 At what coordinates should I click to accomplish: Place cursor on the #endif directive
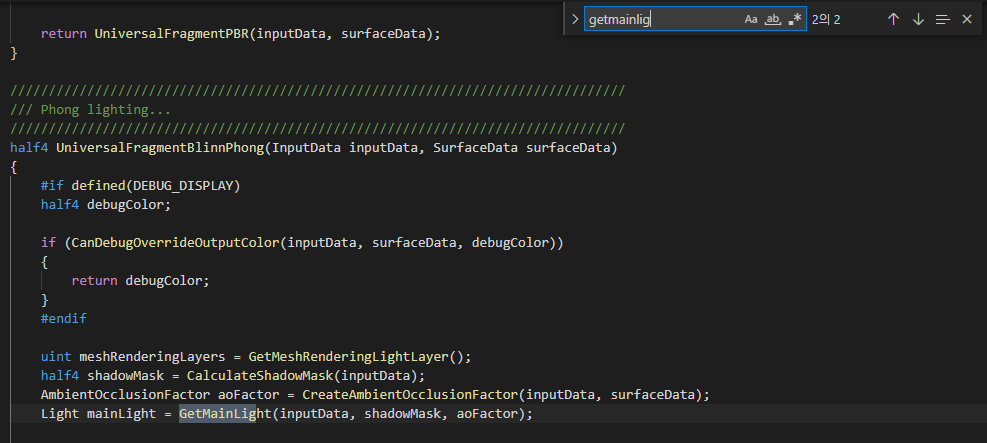point(64,318)
